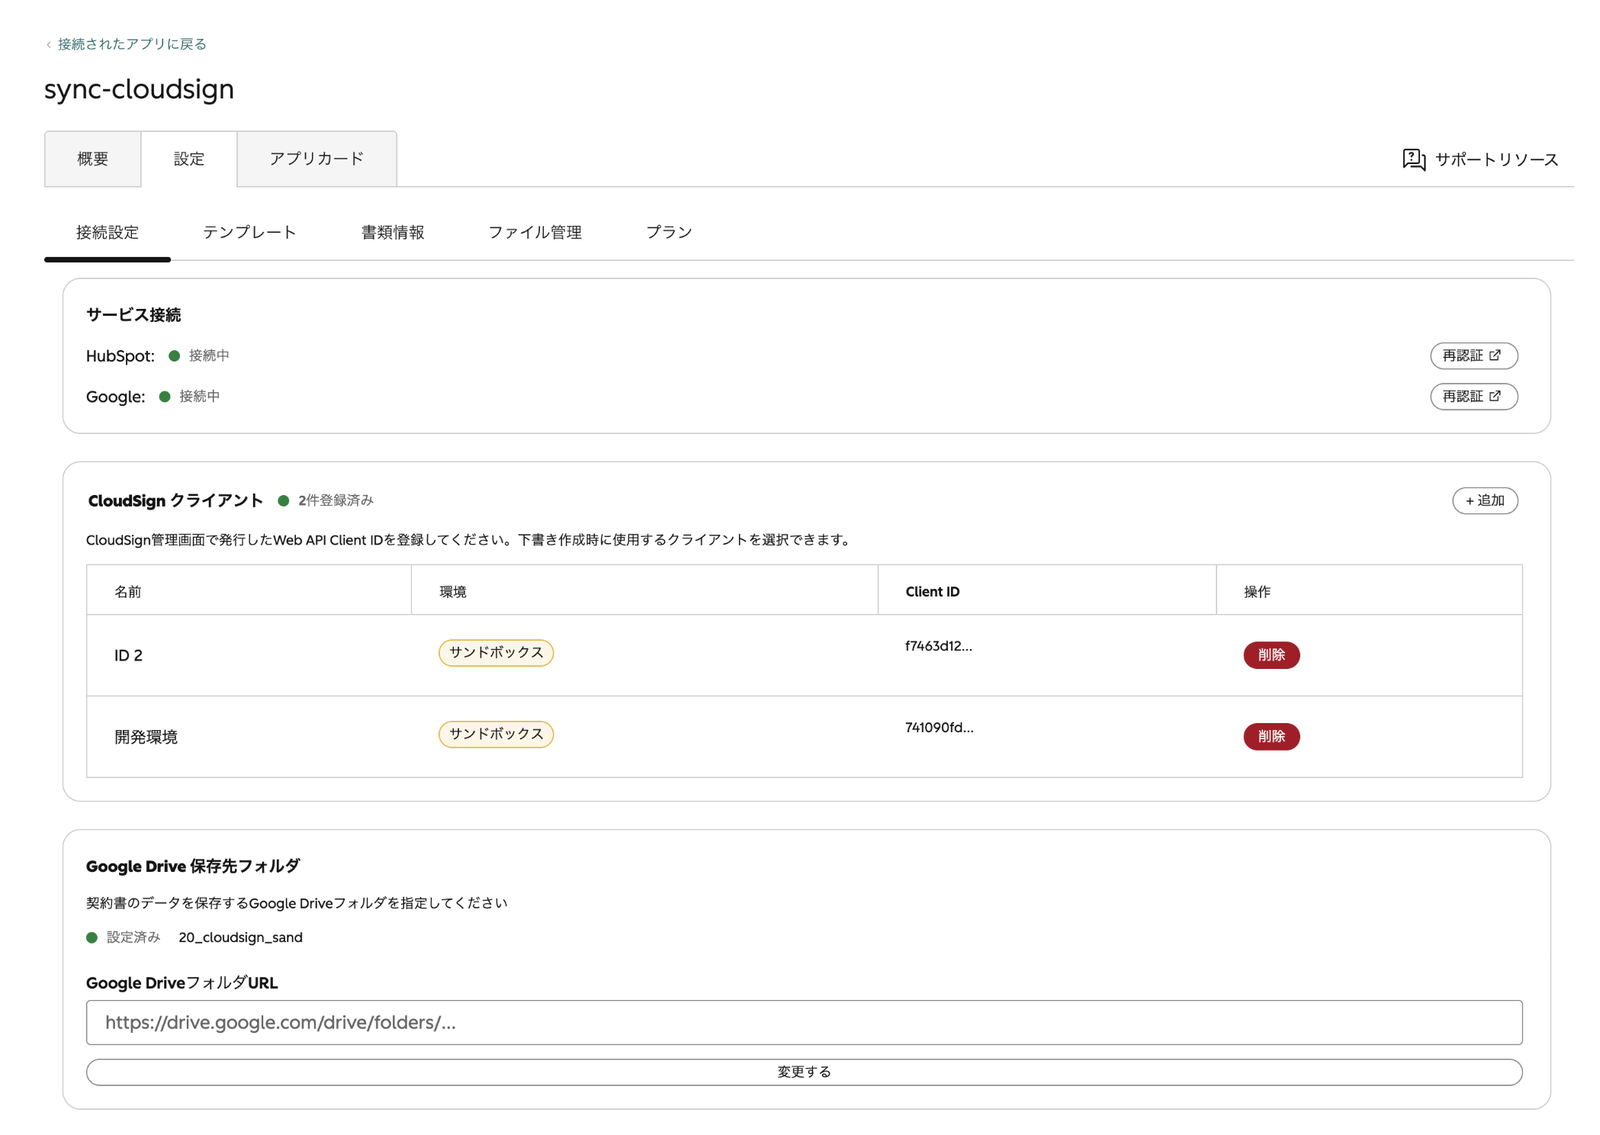1600x1135 pixels.
Task: Click the 20_cloudsign_sand folder name
Action: click(240, 938)
